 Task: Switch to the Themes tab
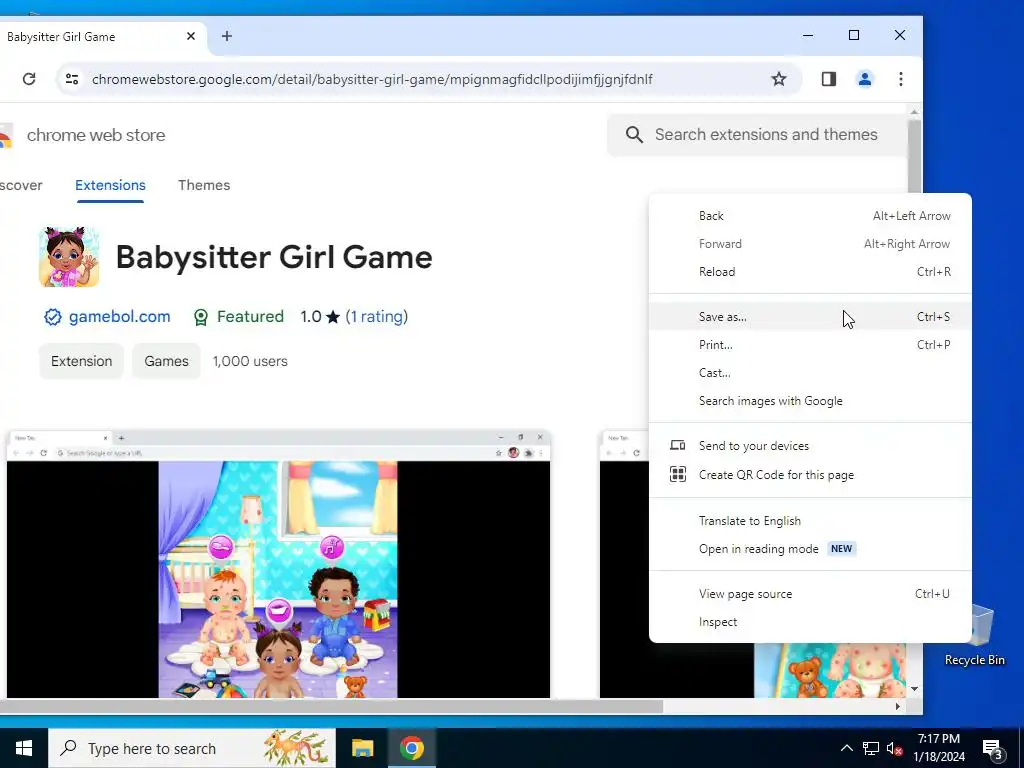tap(204, 185)
